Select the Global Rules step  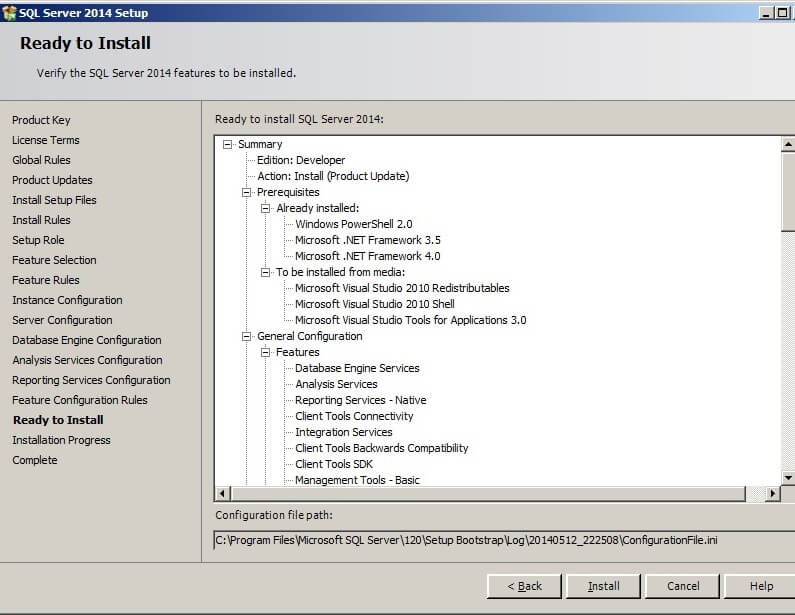[41, 160]
